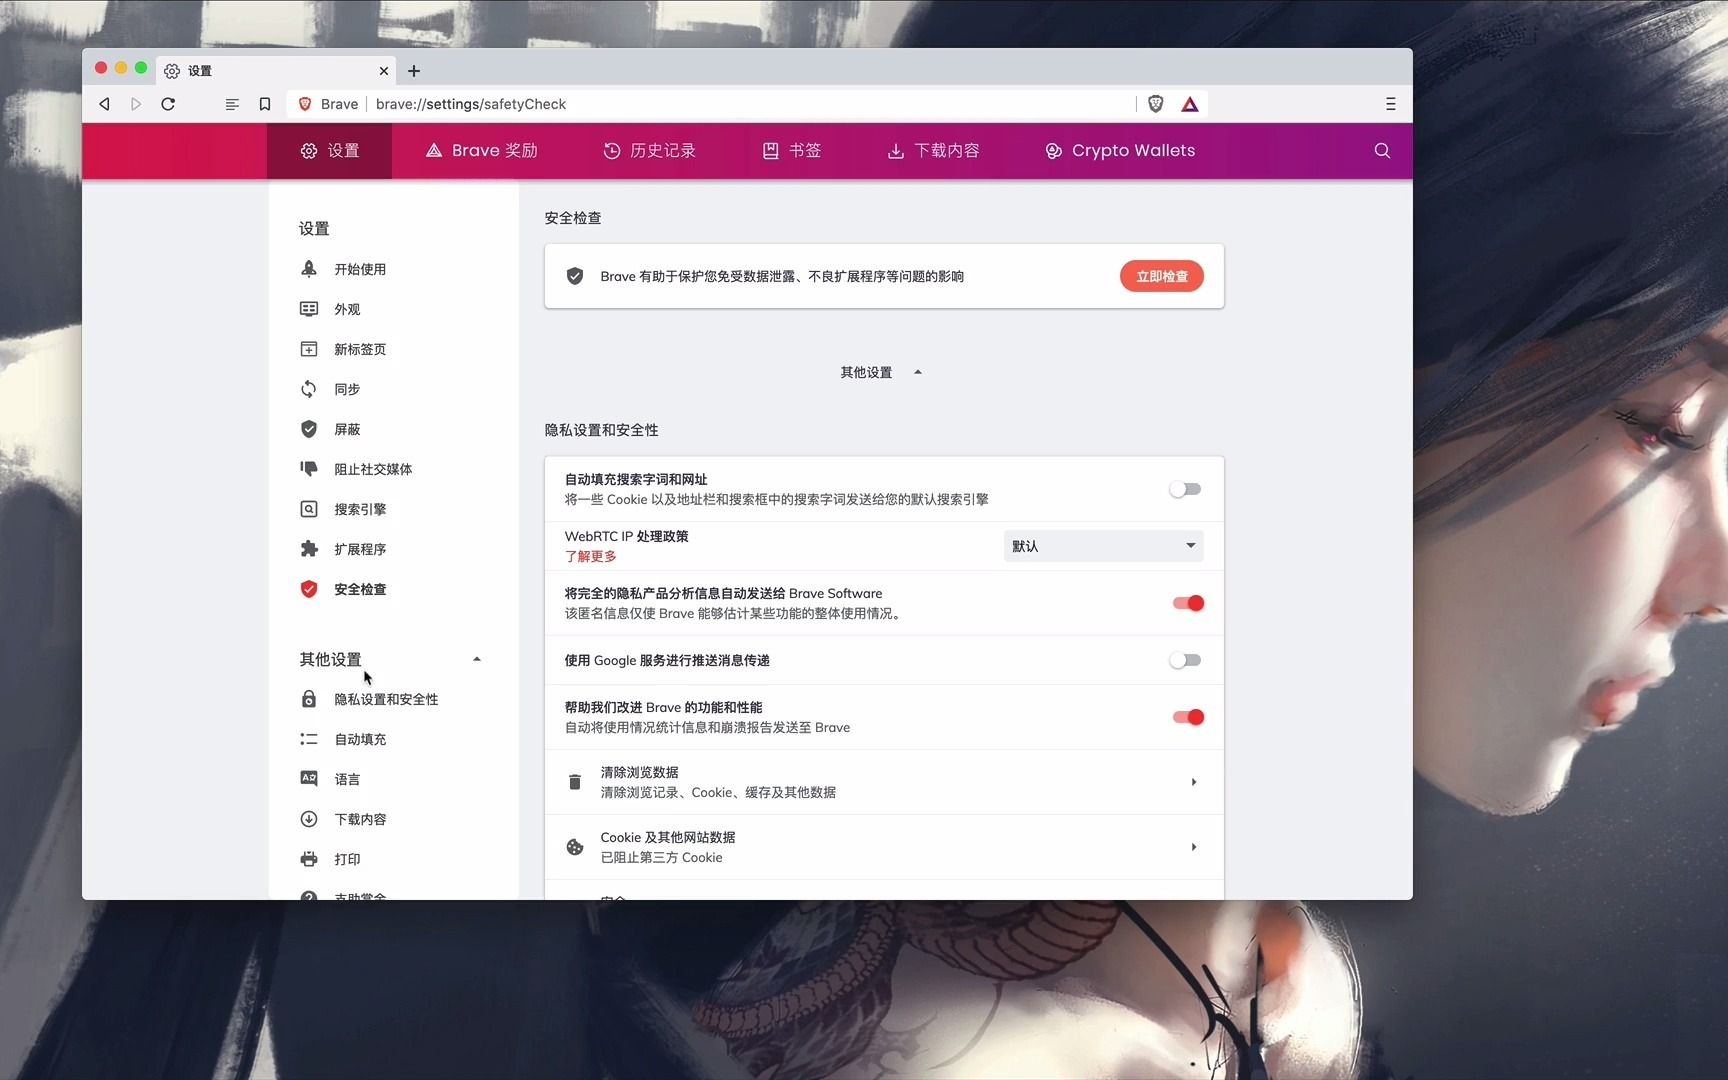Viewport: 1728px width, 1080px height.
Task: Click the shield icon next to 屏蔽
Action: (309, 429)
